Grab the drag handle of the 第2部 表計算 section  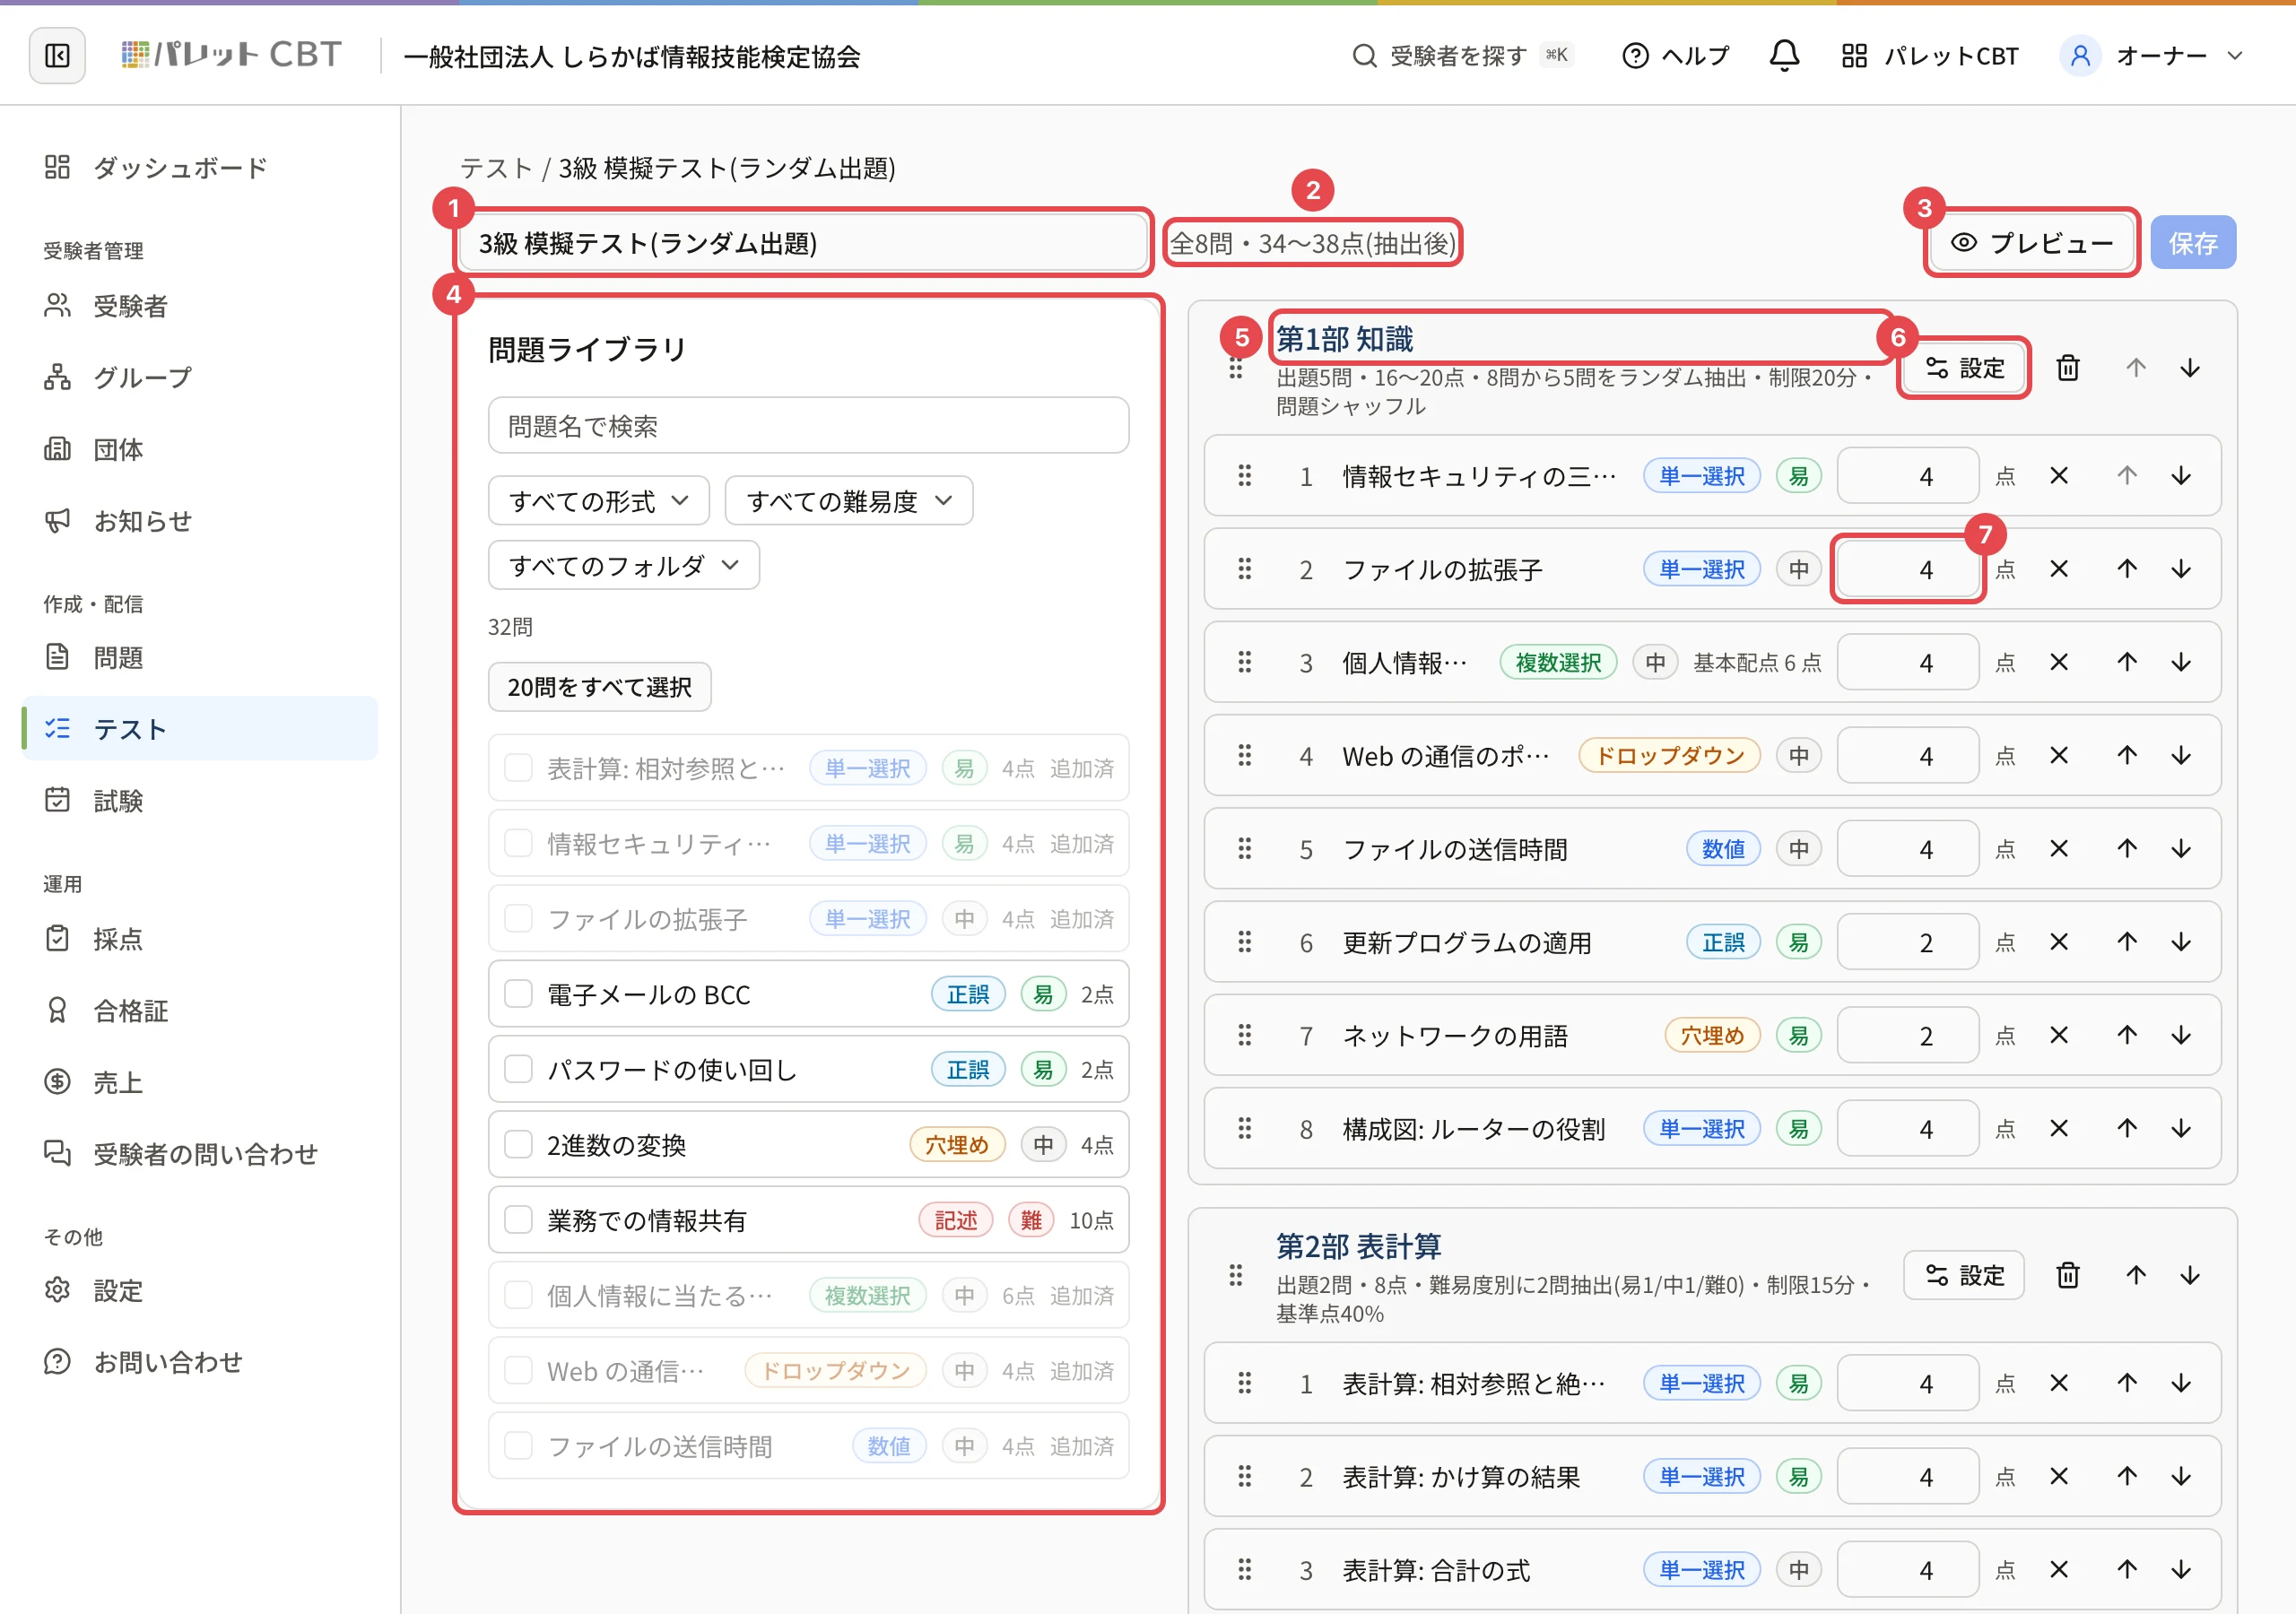point(1236,1275)
